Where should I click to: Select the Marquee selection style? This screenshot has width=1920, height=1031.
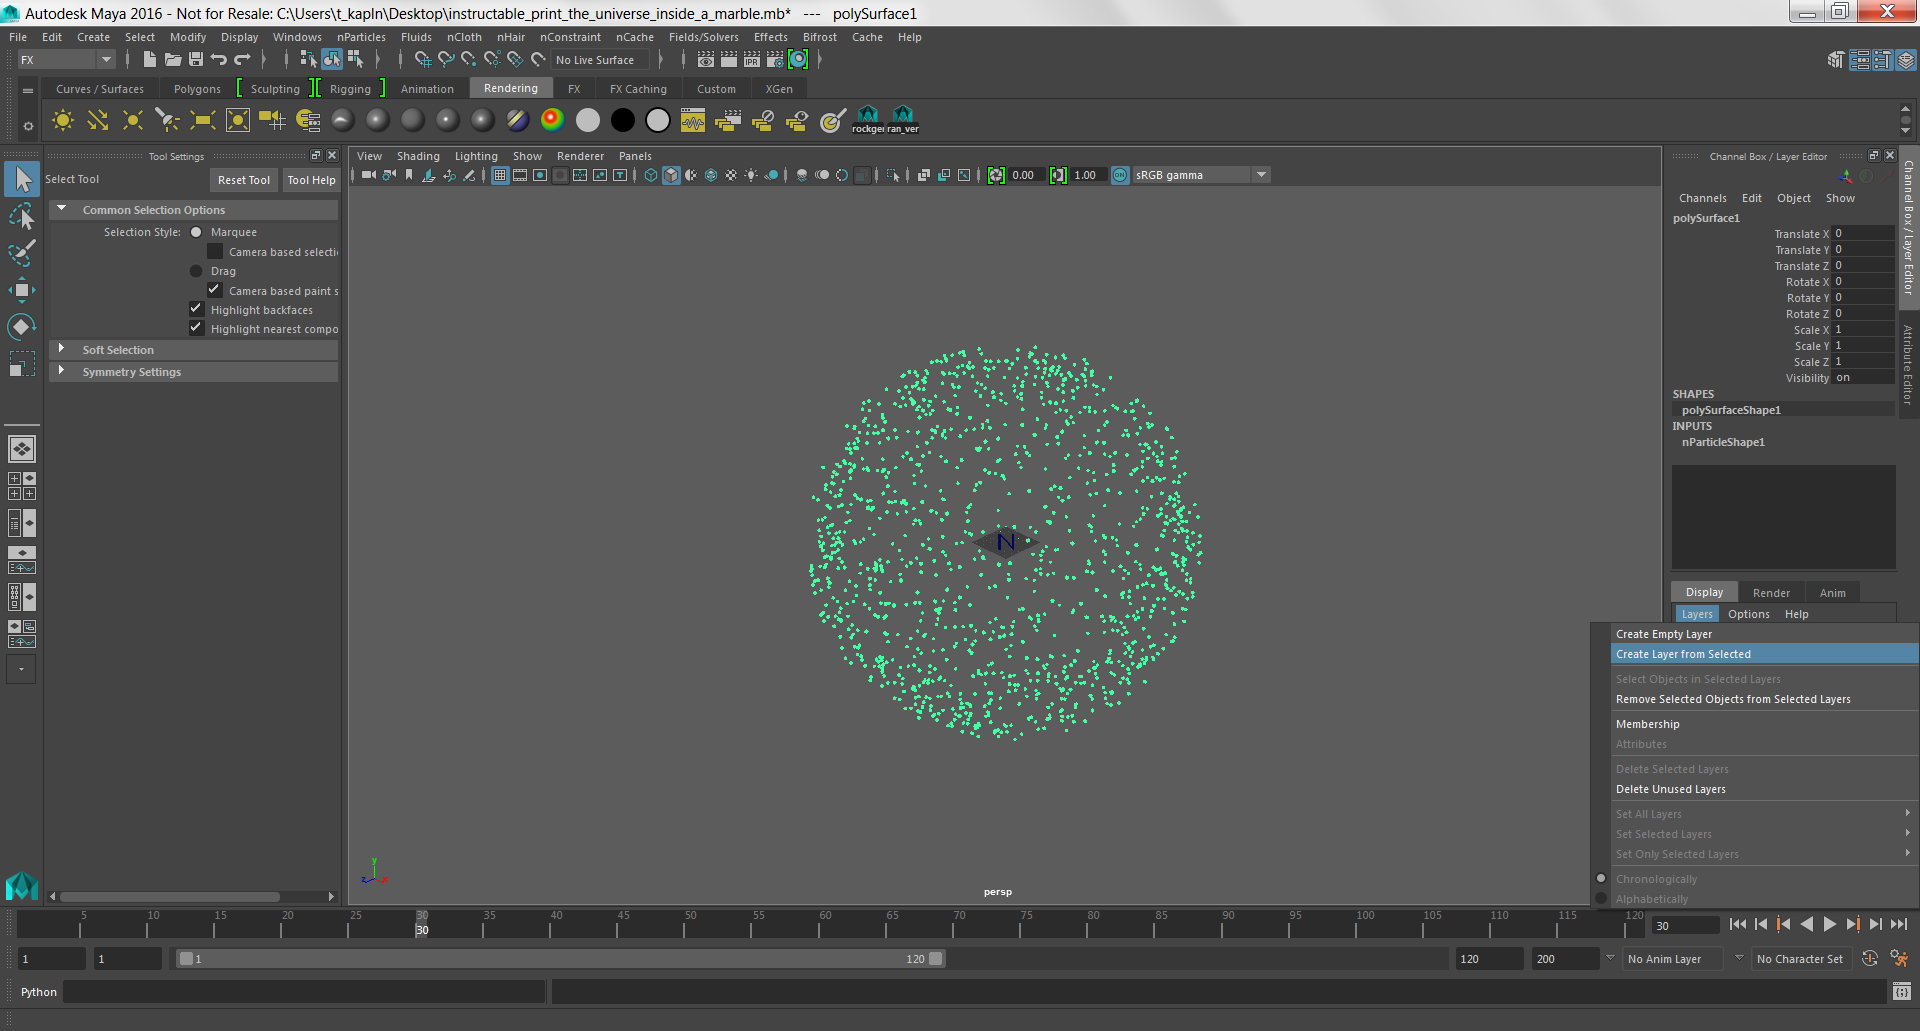[196, 232]
